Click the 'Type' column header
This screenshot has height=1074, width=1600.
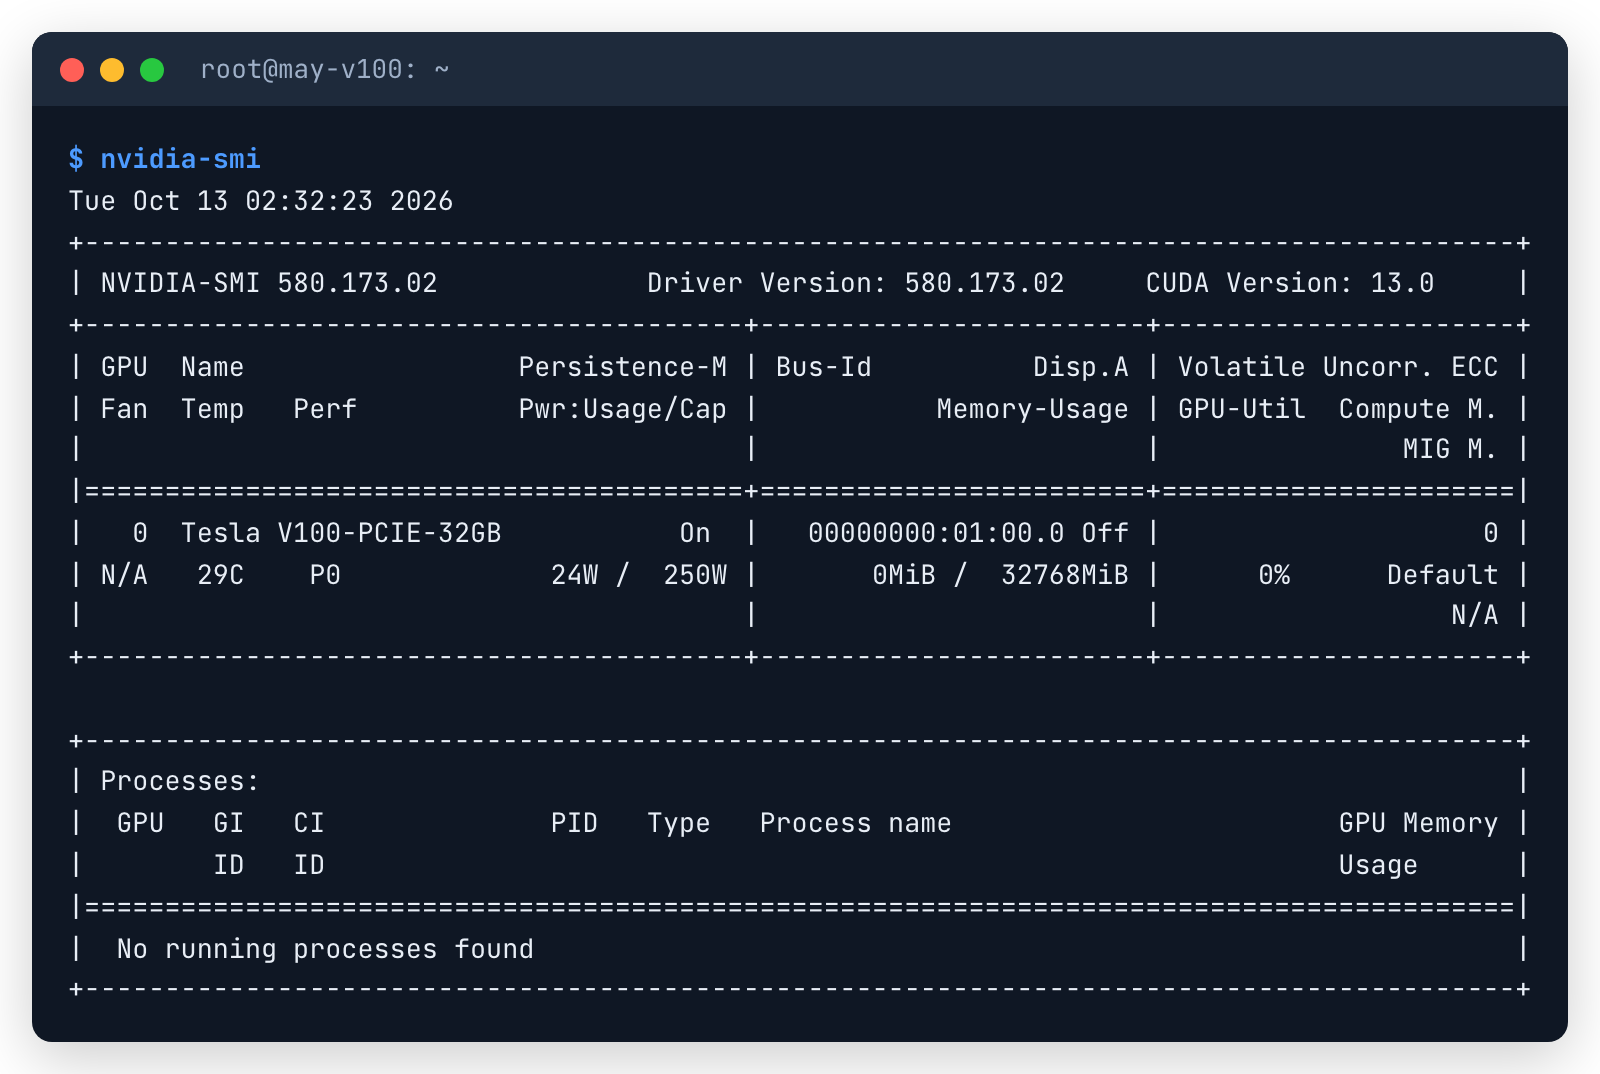[679, 823]
